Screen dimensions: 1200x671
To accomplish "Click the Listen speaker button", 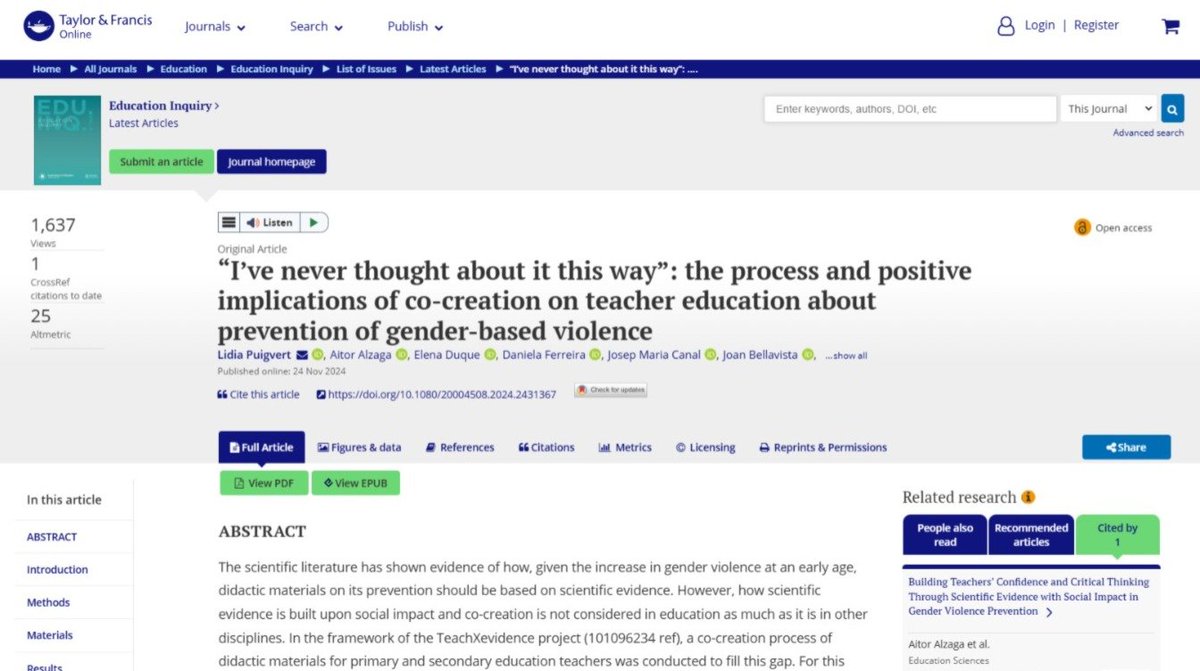I will pos(270,223).
